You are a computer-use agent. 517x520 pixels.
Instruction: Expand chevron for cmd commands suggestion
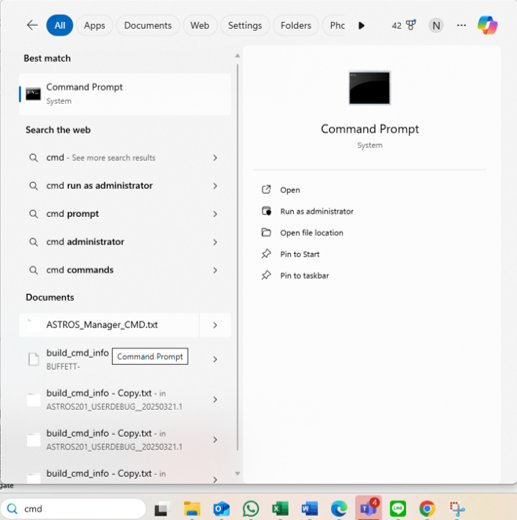tap(215, 270)
